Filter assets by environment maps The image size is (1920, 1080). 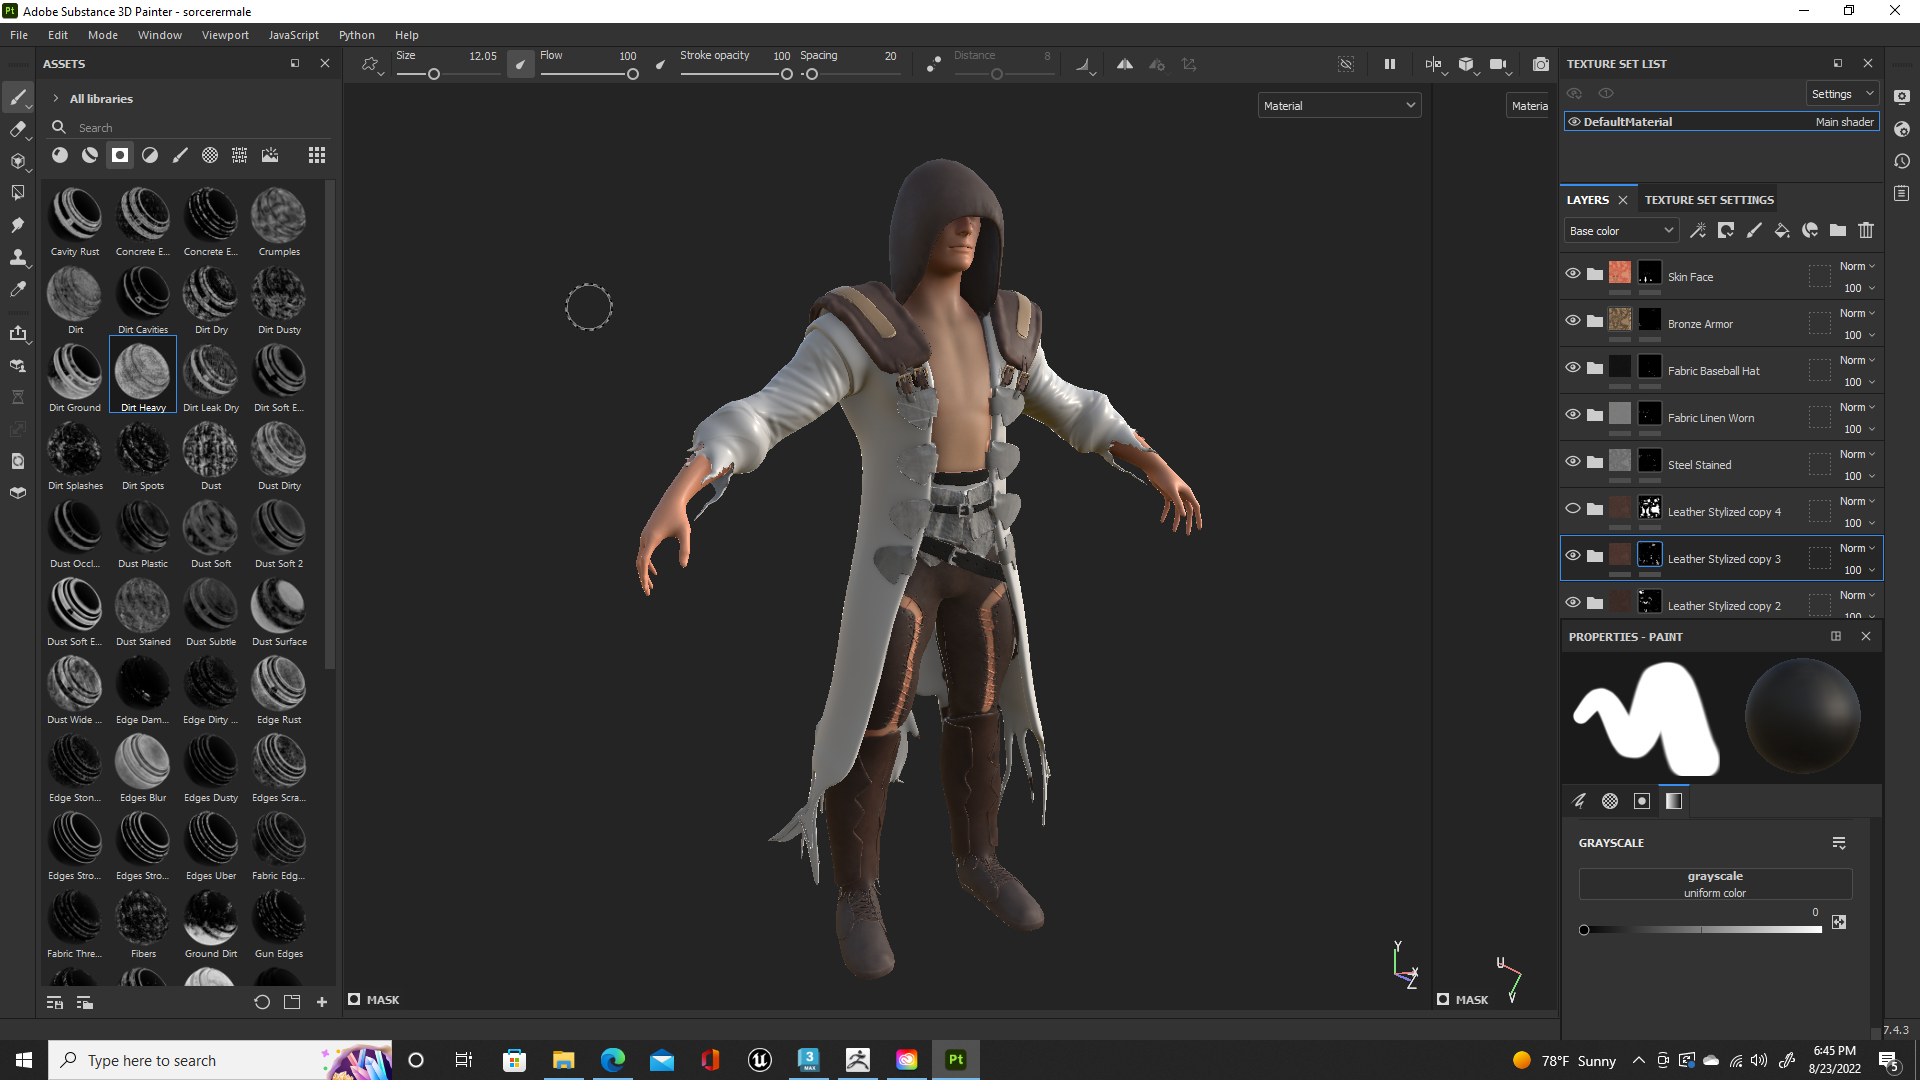[270, 155]
